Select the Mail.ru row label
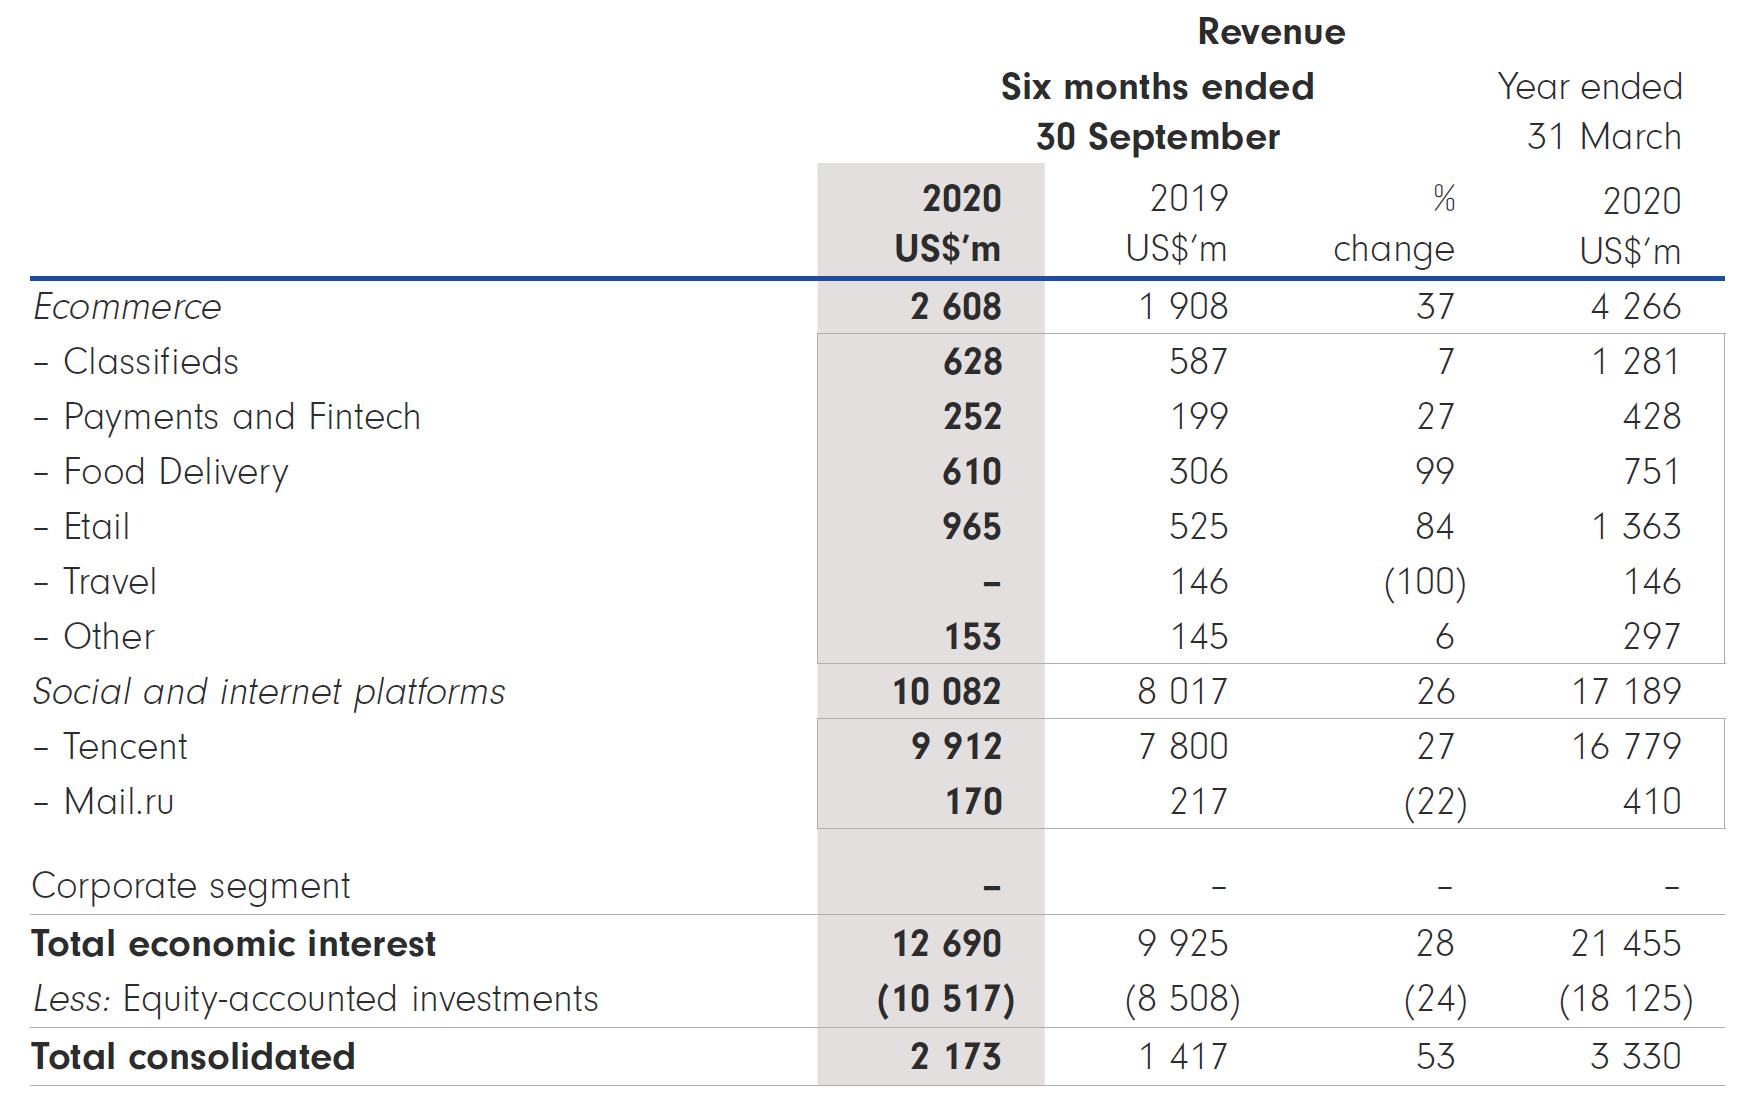This screenshot has width=1751, height=1106. coord(118,802)
